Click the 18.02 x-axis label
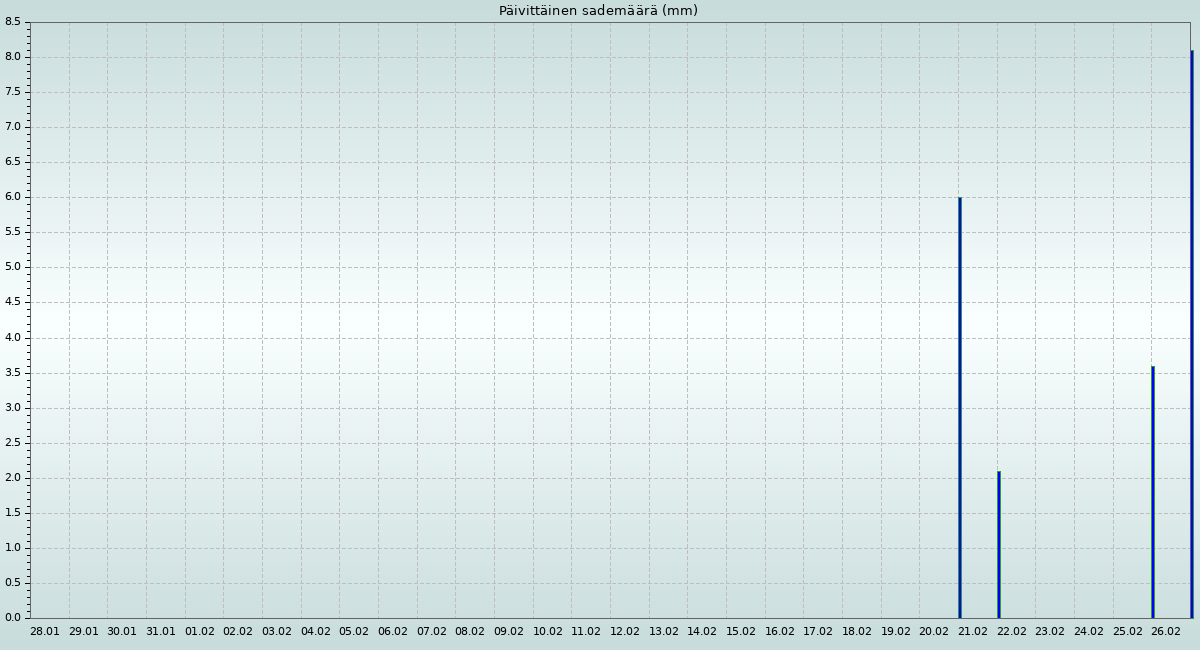Viewport: 1200px width, 650px height. (857, 632)
